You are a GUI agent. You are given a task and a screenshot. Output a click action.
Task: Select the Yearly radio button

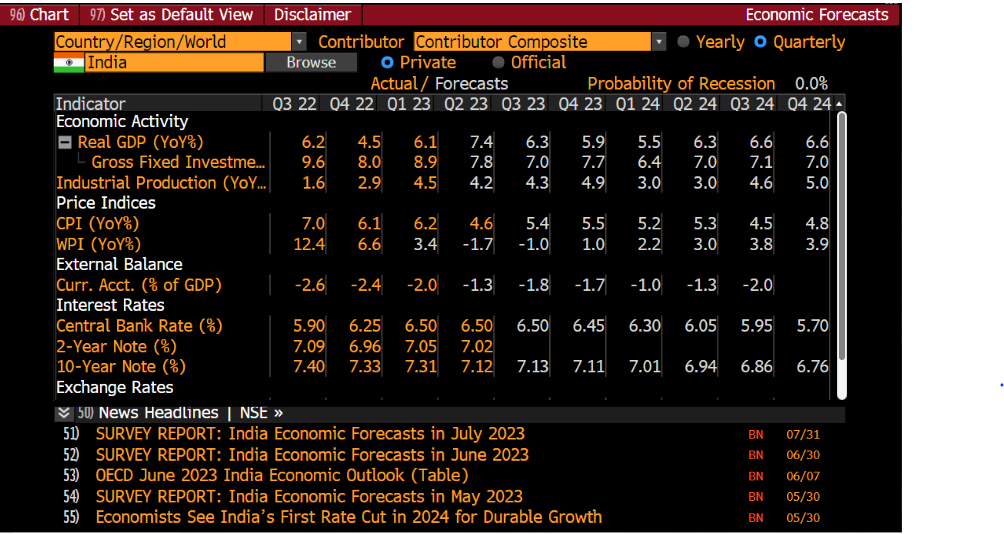(x=684, y=42)
